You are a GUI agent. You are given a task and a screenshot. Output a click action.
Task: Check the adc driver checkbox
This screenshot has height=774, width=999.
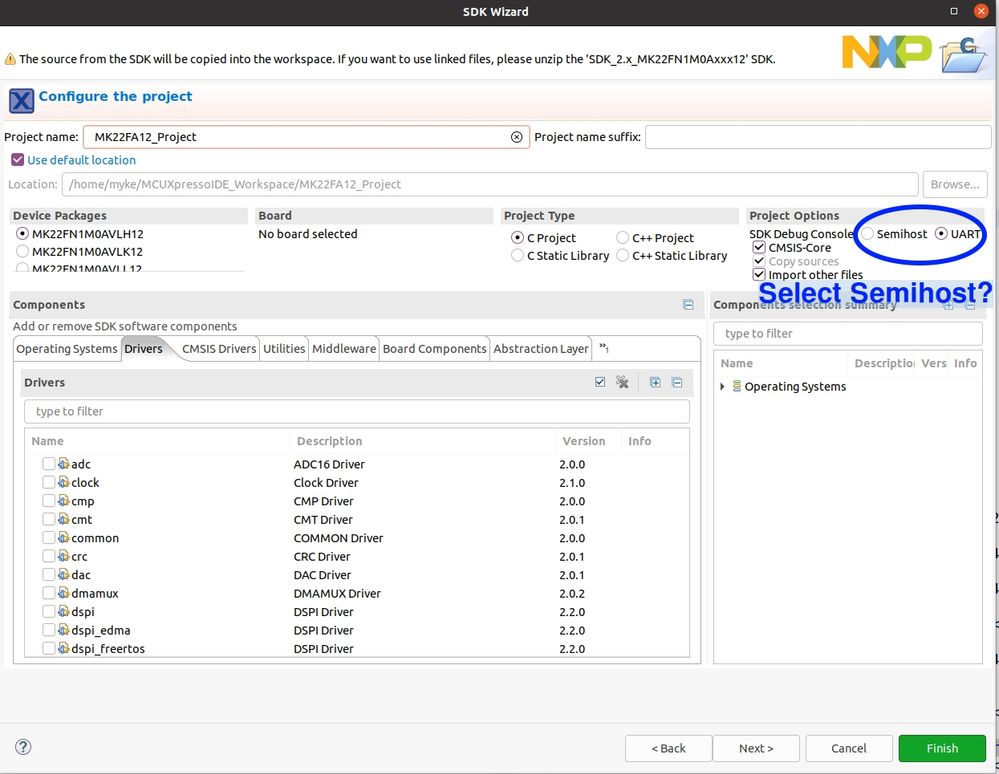click(x=48, y=464)
